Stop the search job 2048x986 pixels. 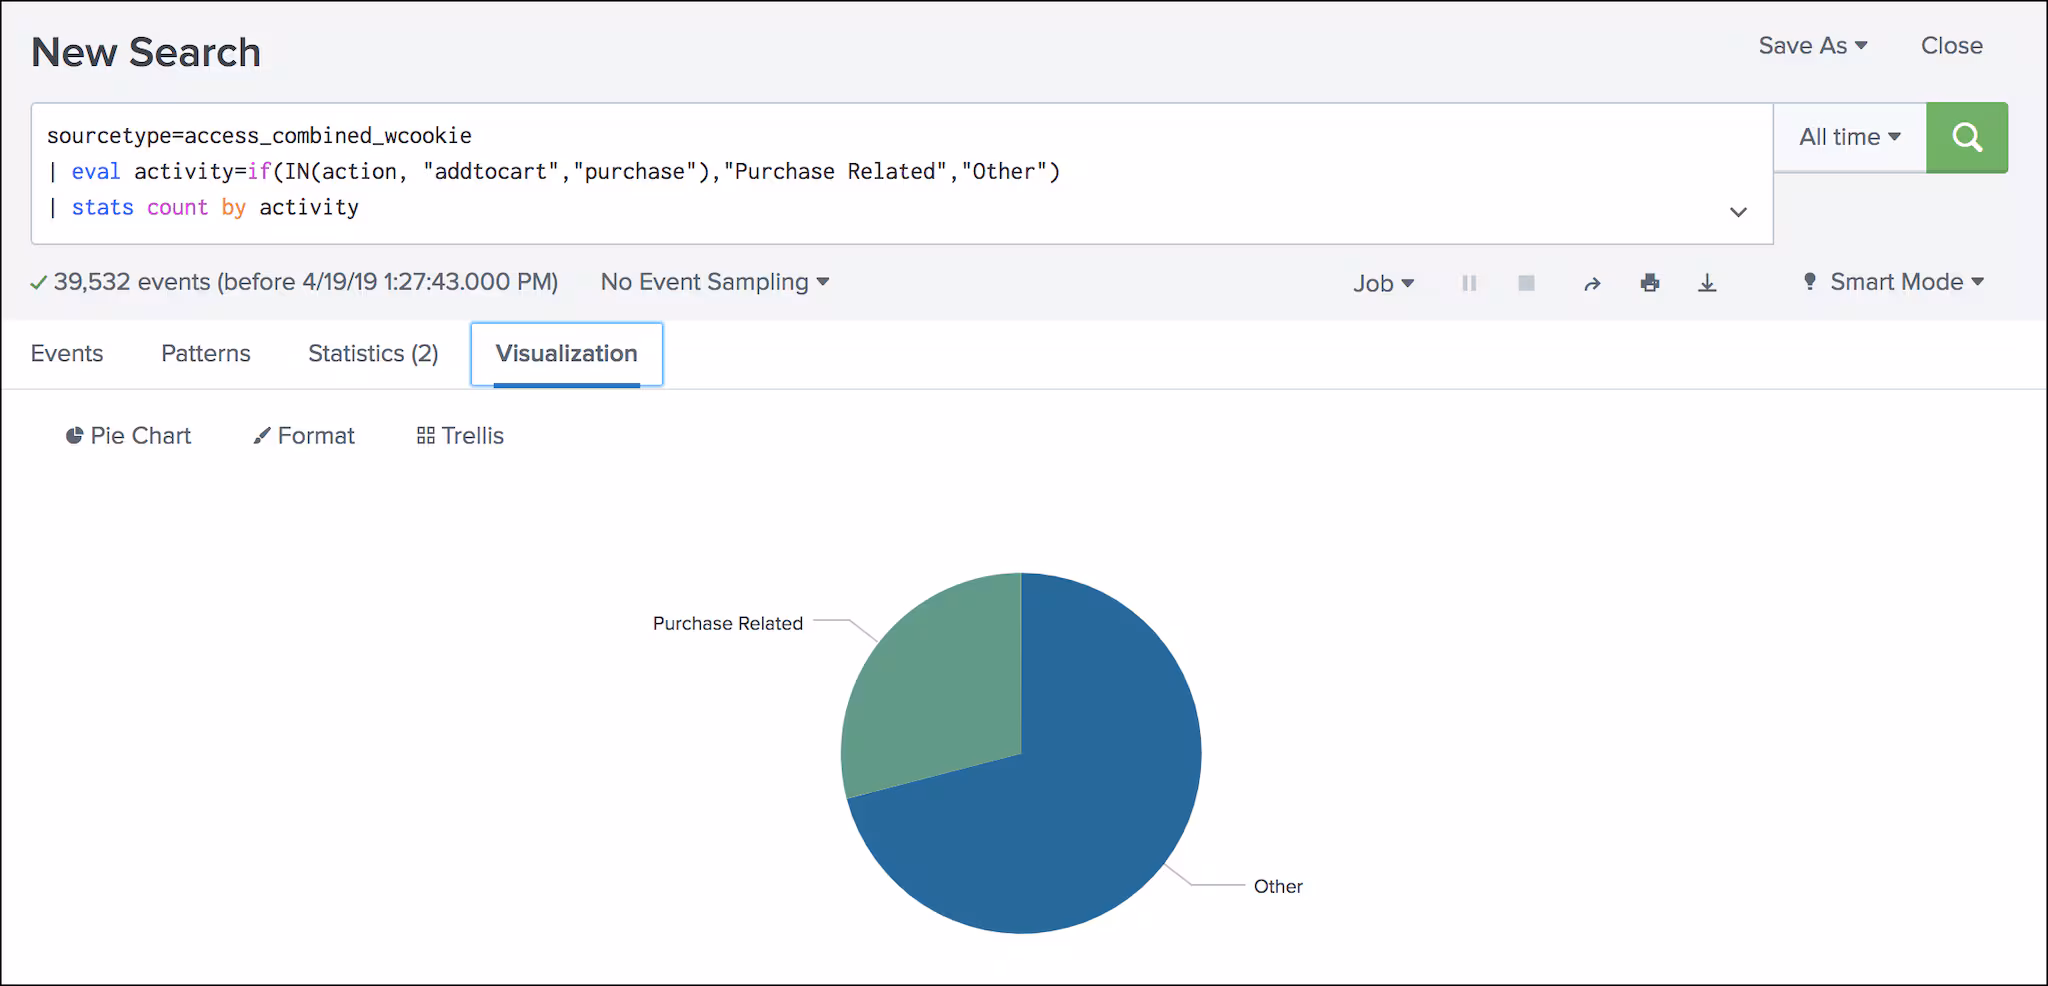[x=1526, y=283]
